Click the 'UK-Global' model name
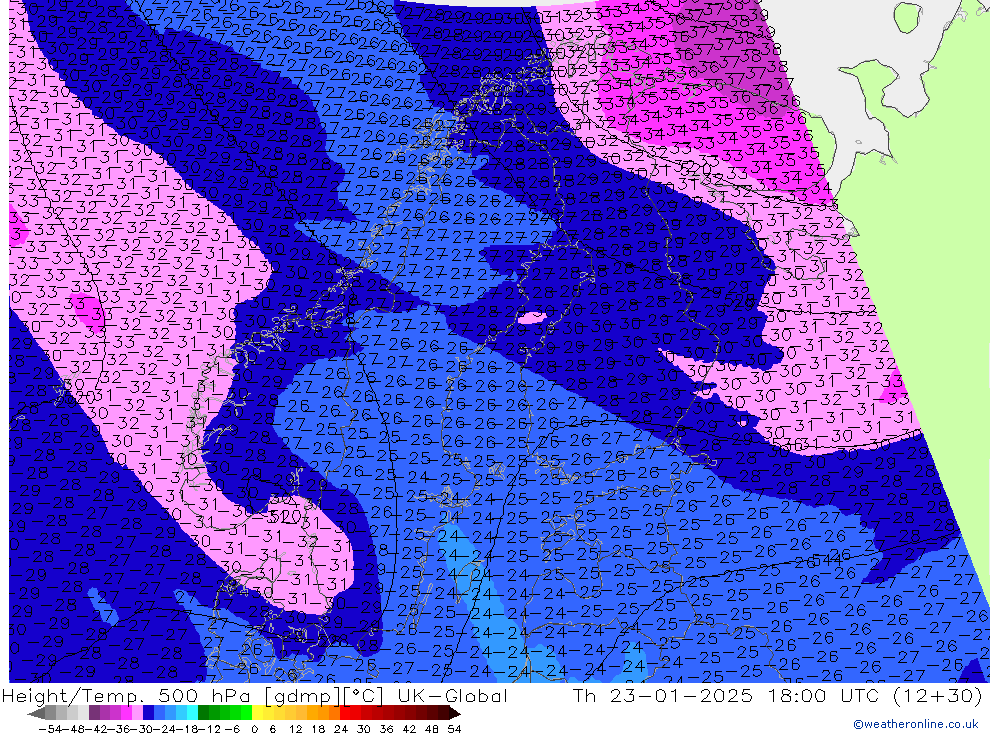 point(452,695)
